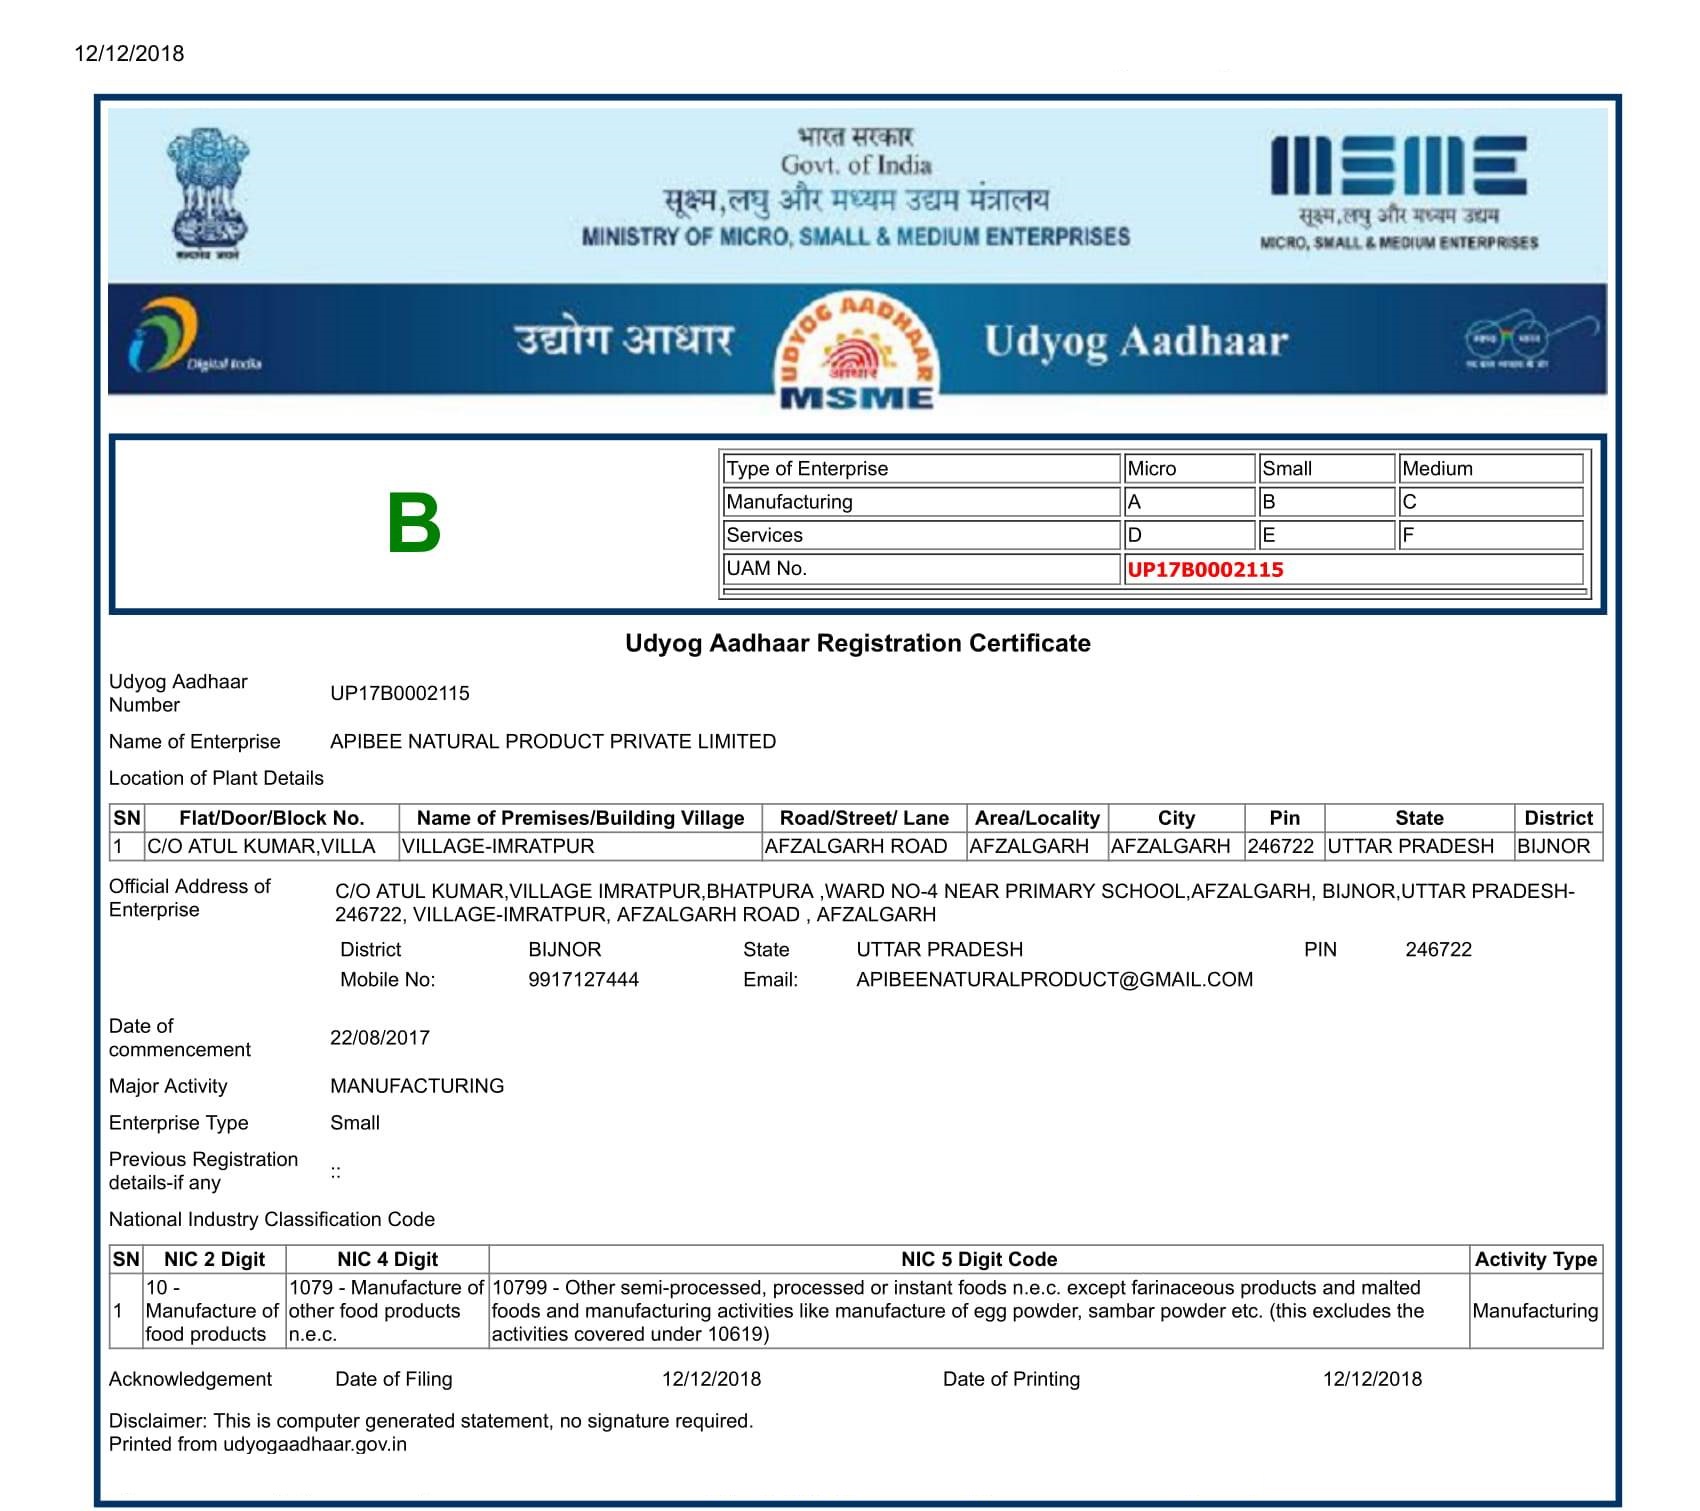The width and height of the screenshot is (1700, 1511).
Task: Click the 'Udyog Aadhaar Registration Certificate' heading
Action: (x=857, y=643)
